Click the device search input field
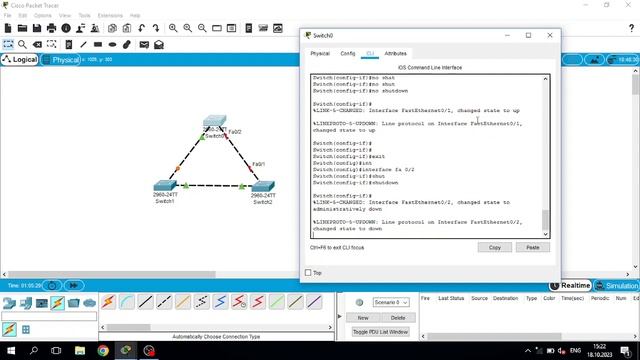The width and height of the screenshot is (640, 360). coord(49,316)
